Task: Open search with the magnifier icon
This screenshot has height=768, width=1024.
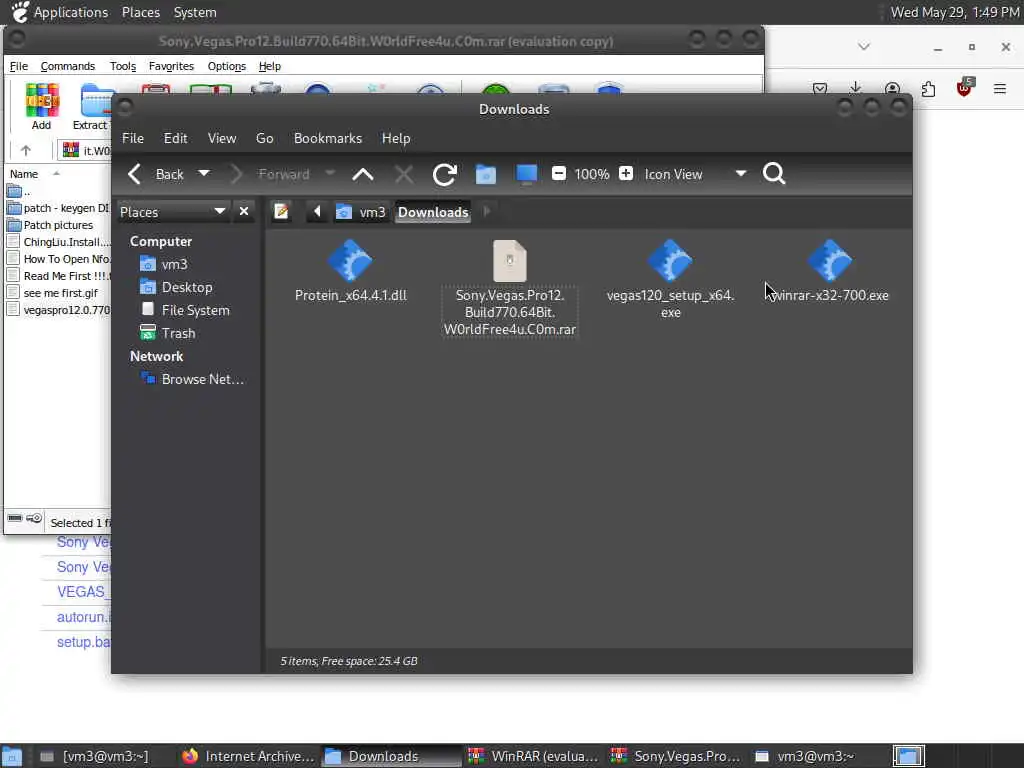Action: coord(774,174)
